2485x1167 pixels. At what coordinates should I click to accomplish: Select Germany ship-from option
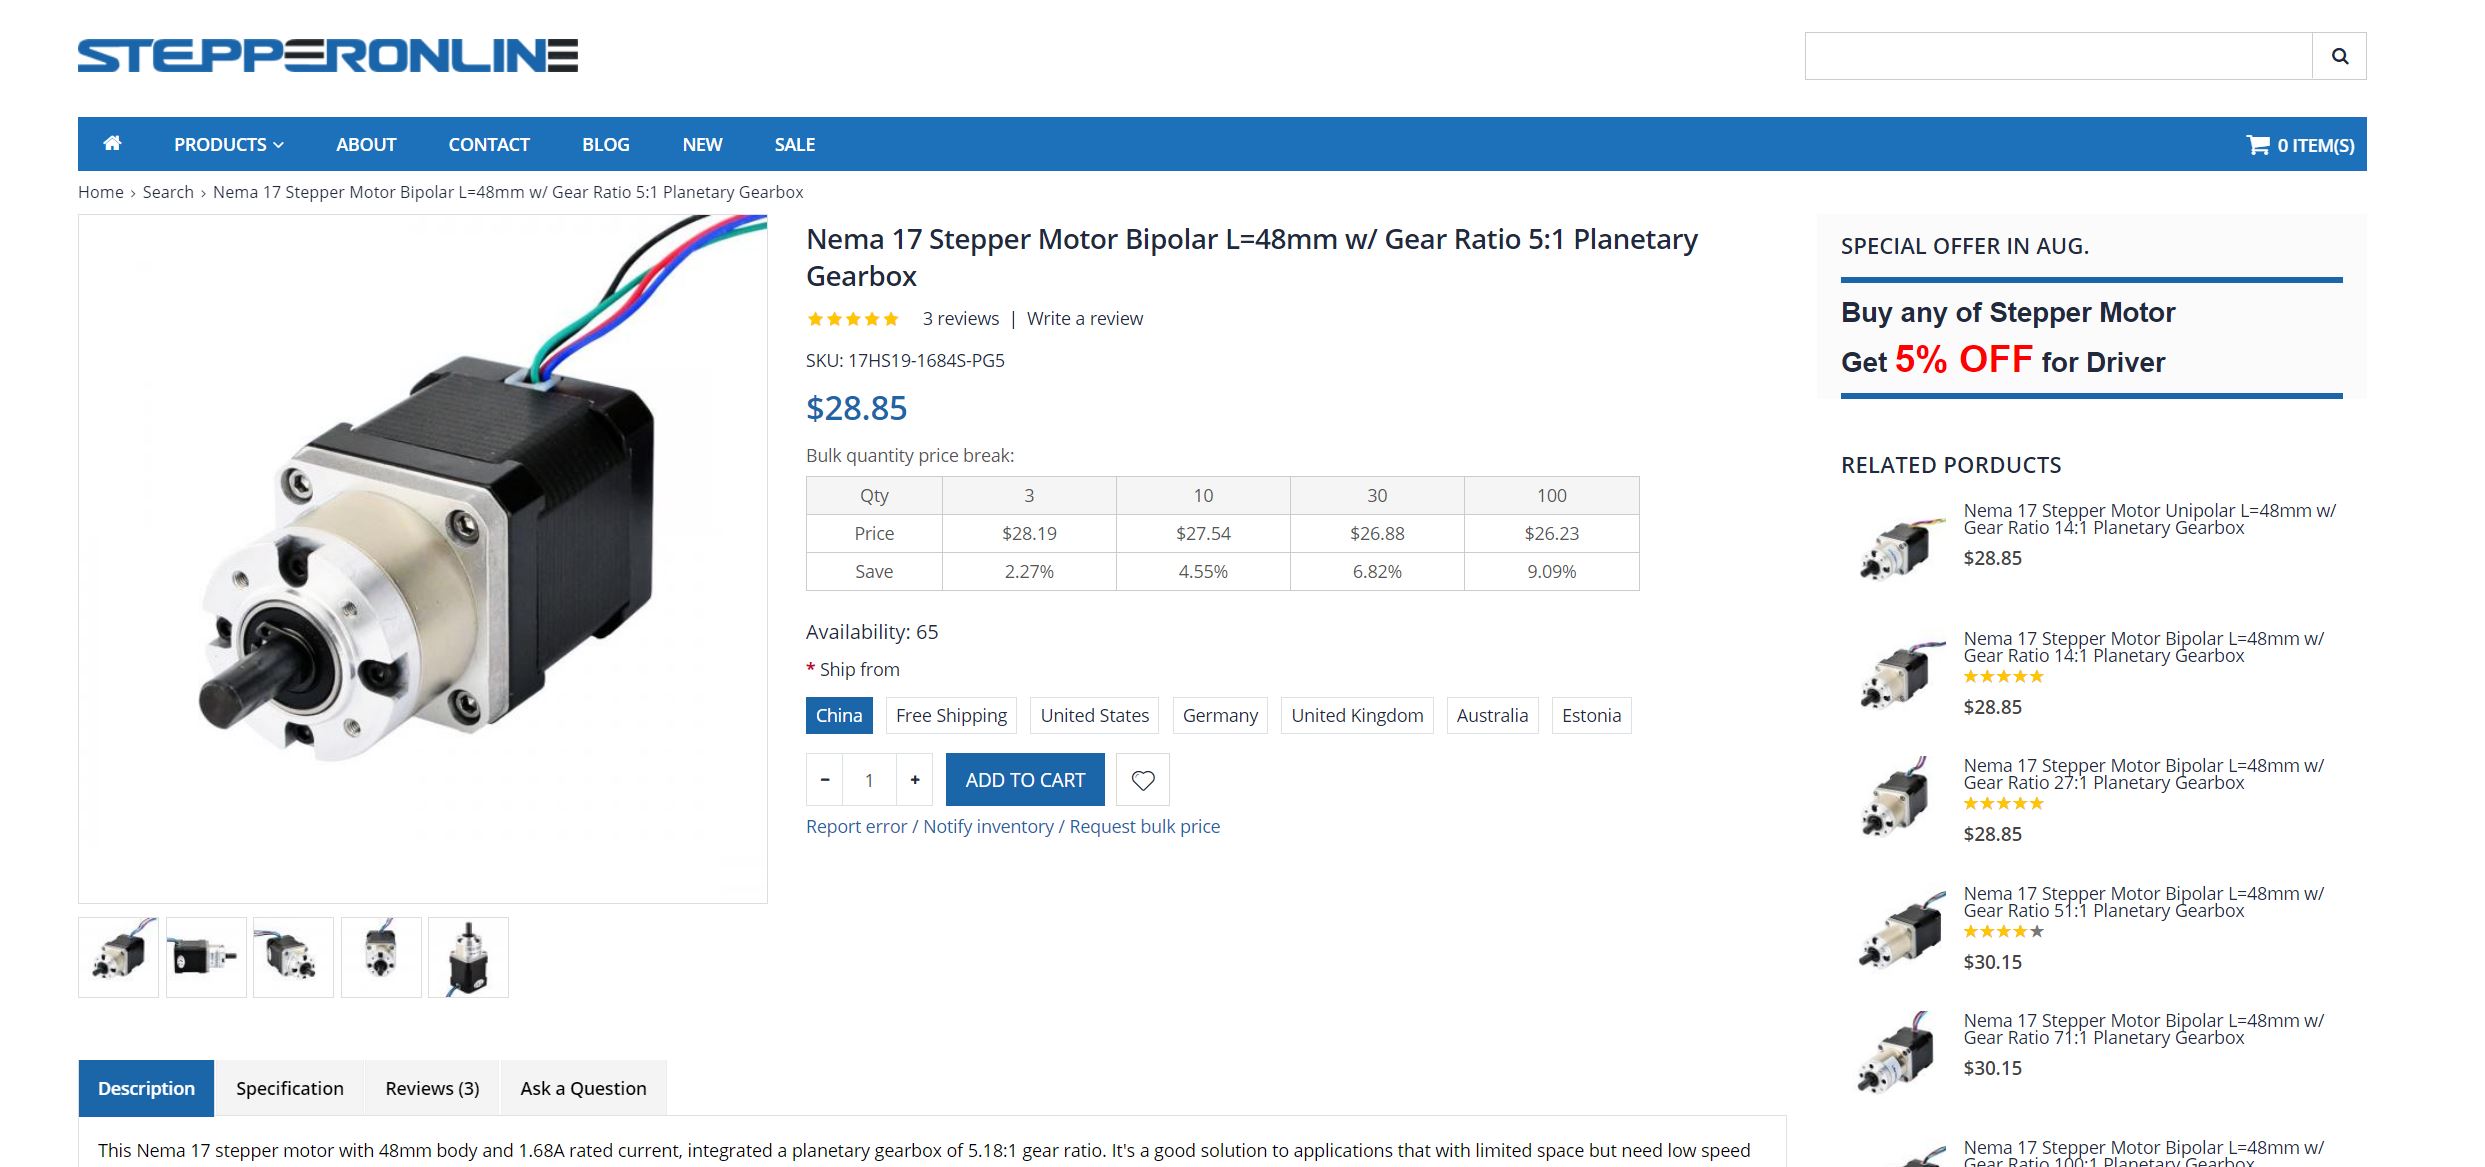pyautogui.click(x=1219, y=716)
